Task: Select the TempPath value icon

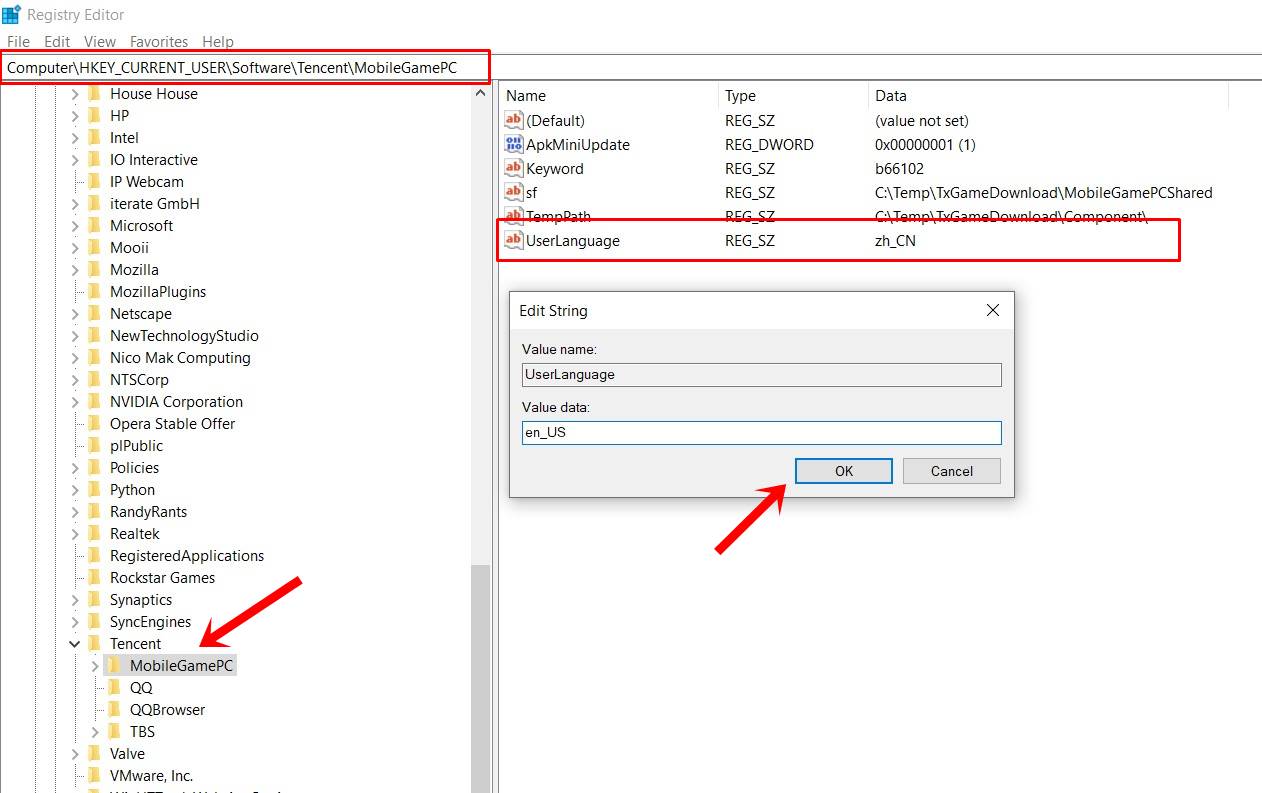Action: click(x=514, y=216)
